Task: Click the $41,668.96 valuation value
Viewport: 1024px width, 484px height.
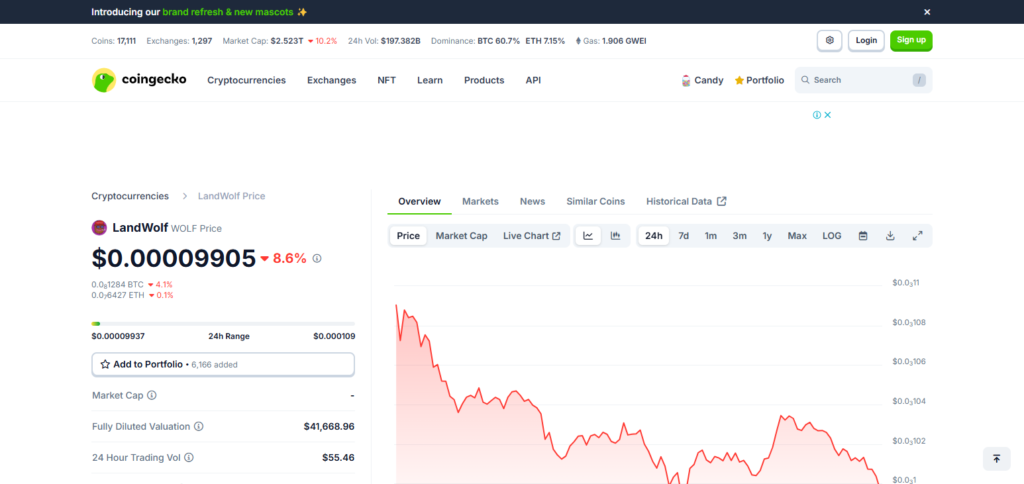Action: (x=329, y=427)
